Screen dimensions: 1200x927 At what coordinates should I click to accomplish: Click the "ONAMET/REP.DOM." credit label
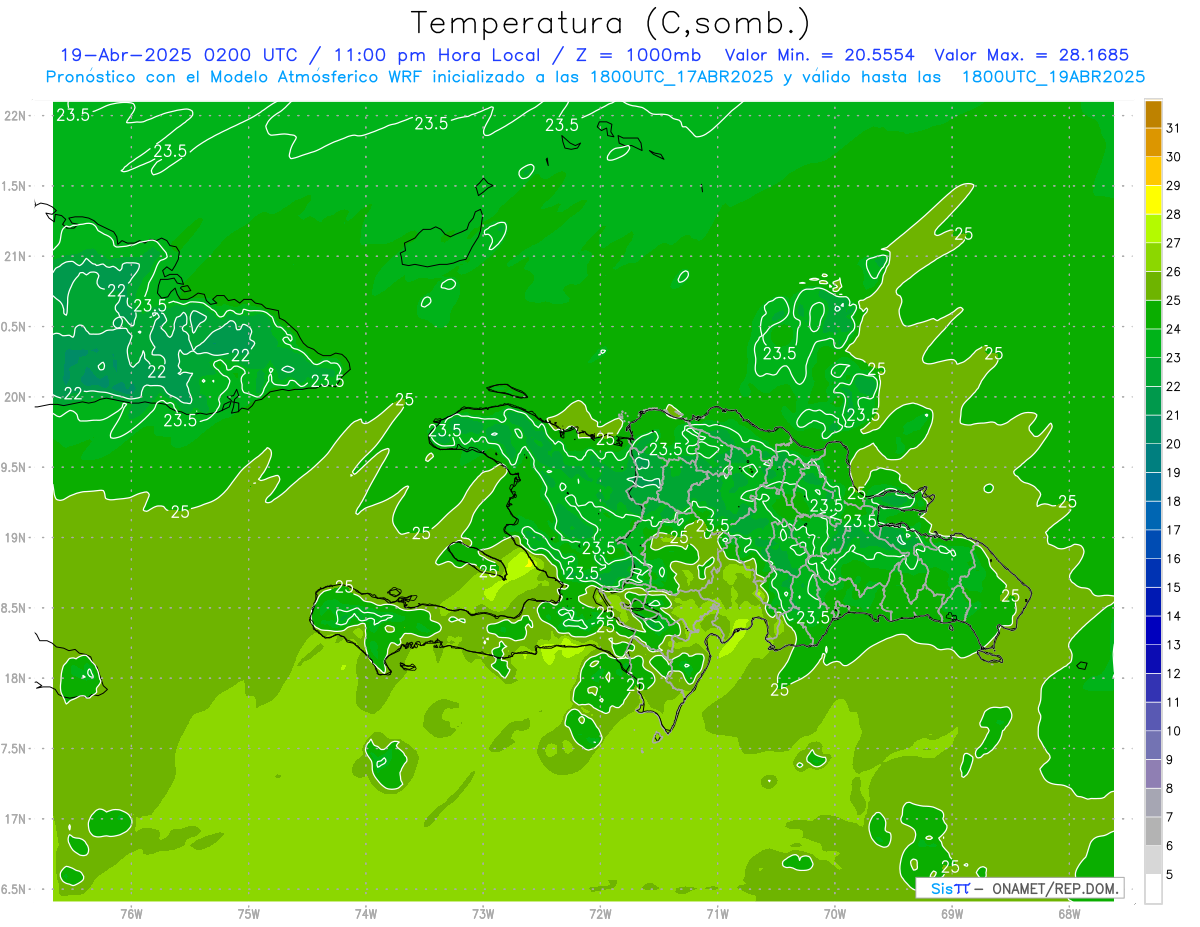[1056, 888]
